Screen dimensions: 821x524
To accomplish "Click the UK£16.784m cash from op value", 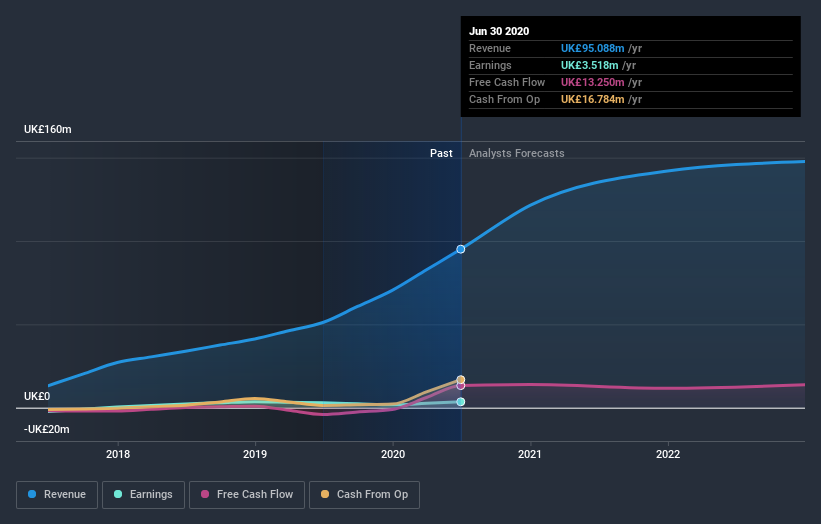I will [592, 99].
